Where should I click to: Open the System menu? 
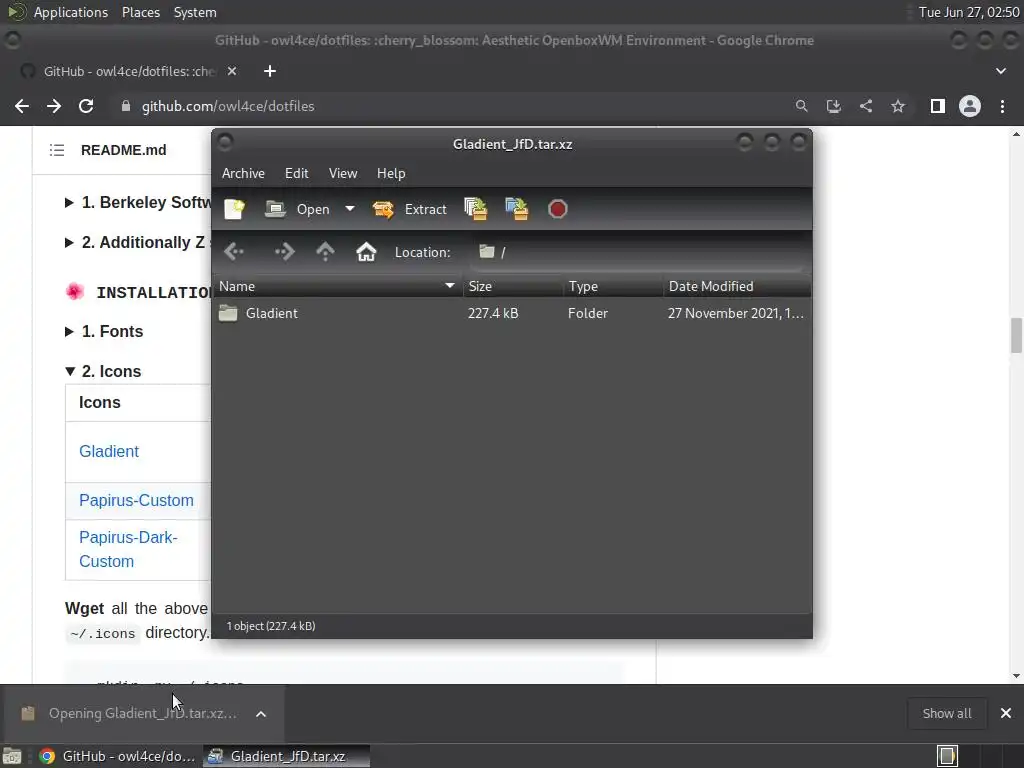(x=195, y=12)
